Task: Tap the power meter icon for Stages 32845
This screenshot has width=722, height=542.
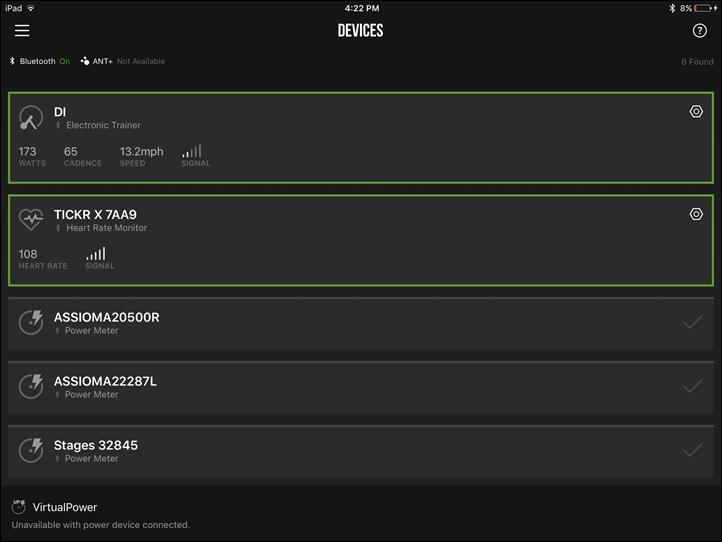Action: (31, 450)
